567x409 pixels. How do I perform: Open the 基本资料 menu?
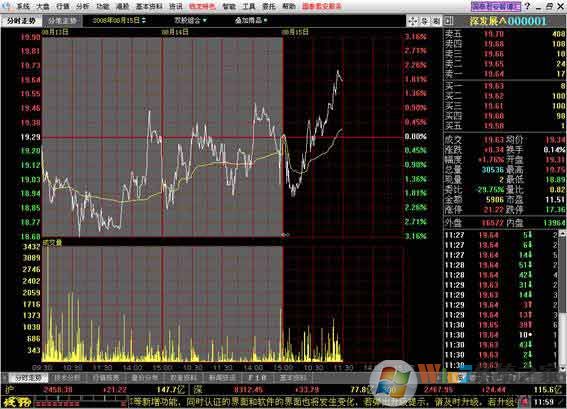(149, 6)
